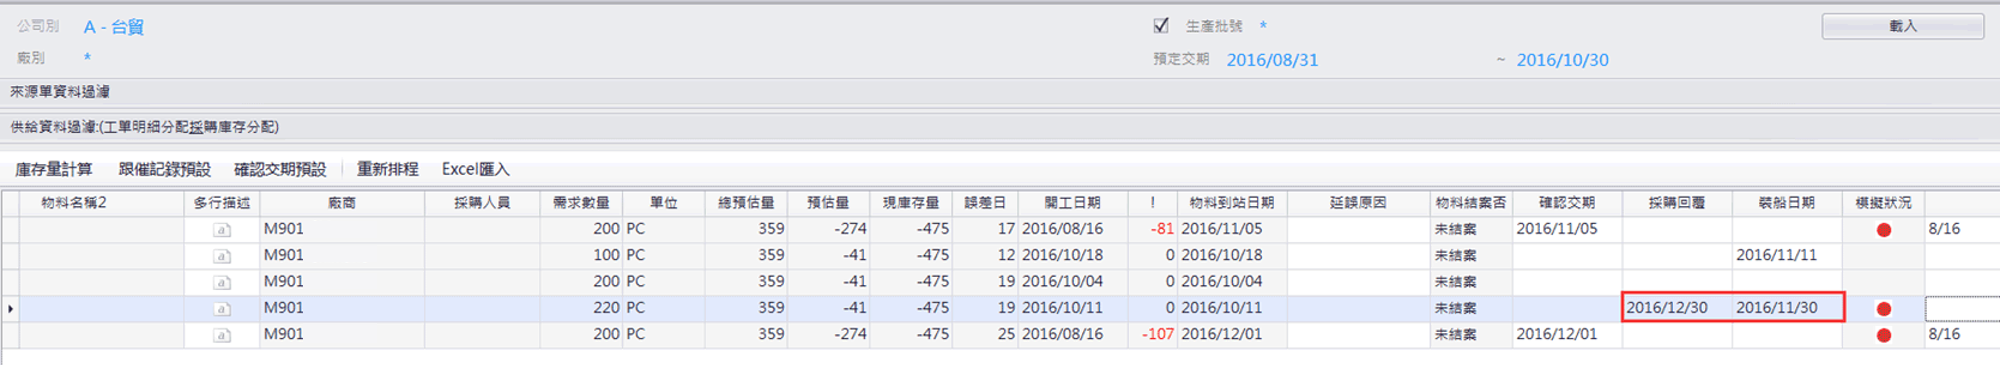Click the 重新排程 toolbar button
The image size is (2000, 365).
pos(388,169)
